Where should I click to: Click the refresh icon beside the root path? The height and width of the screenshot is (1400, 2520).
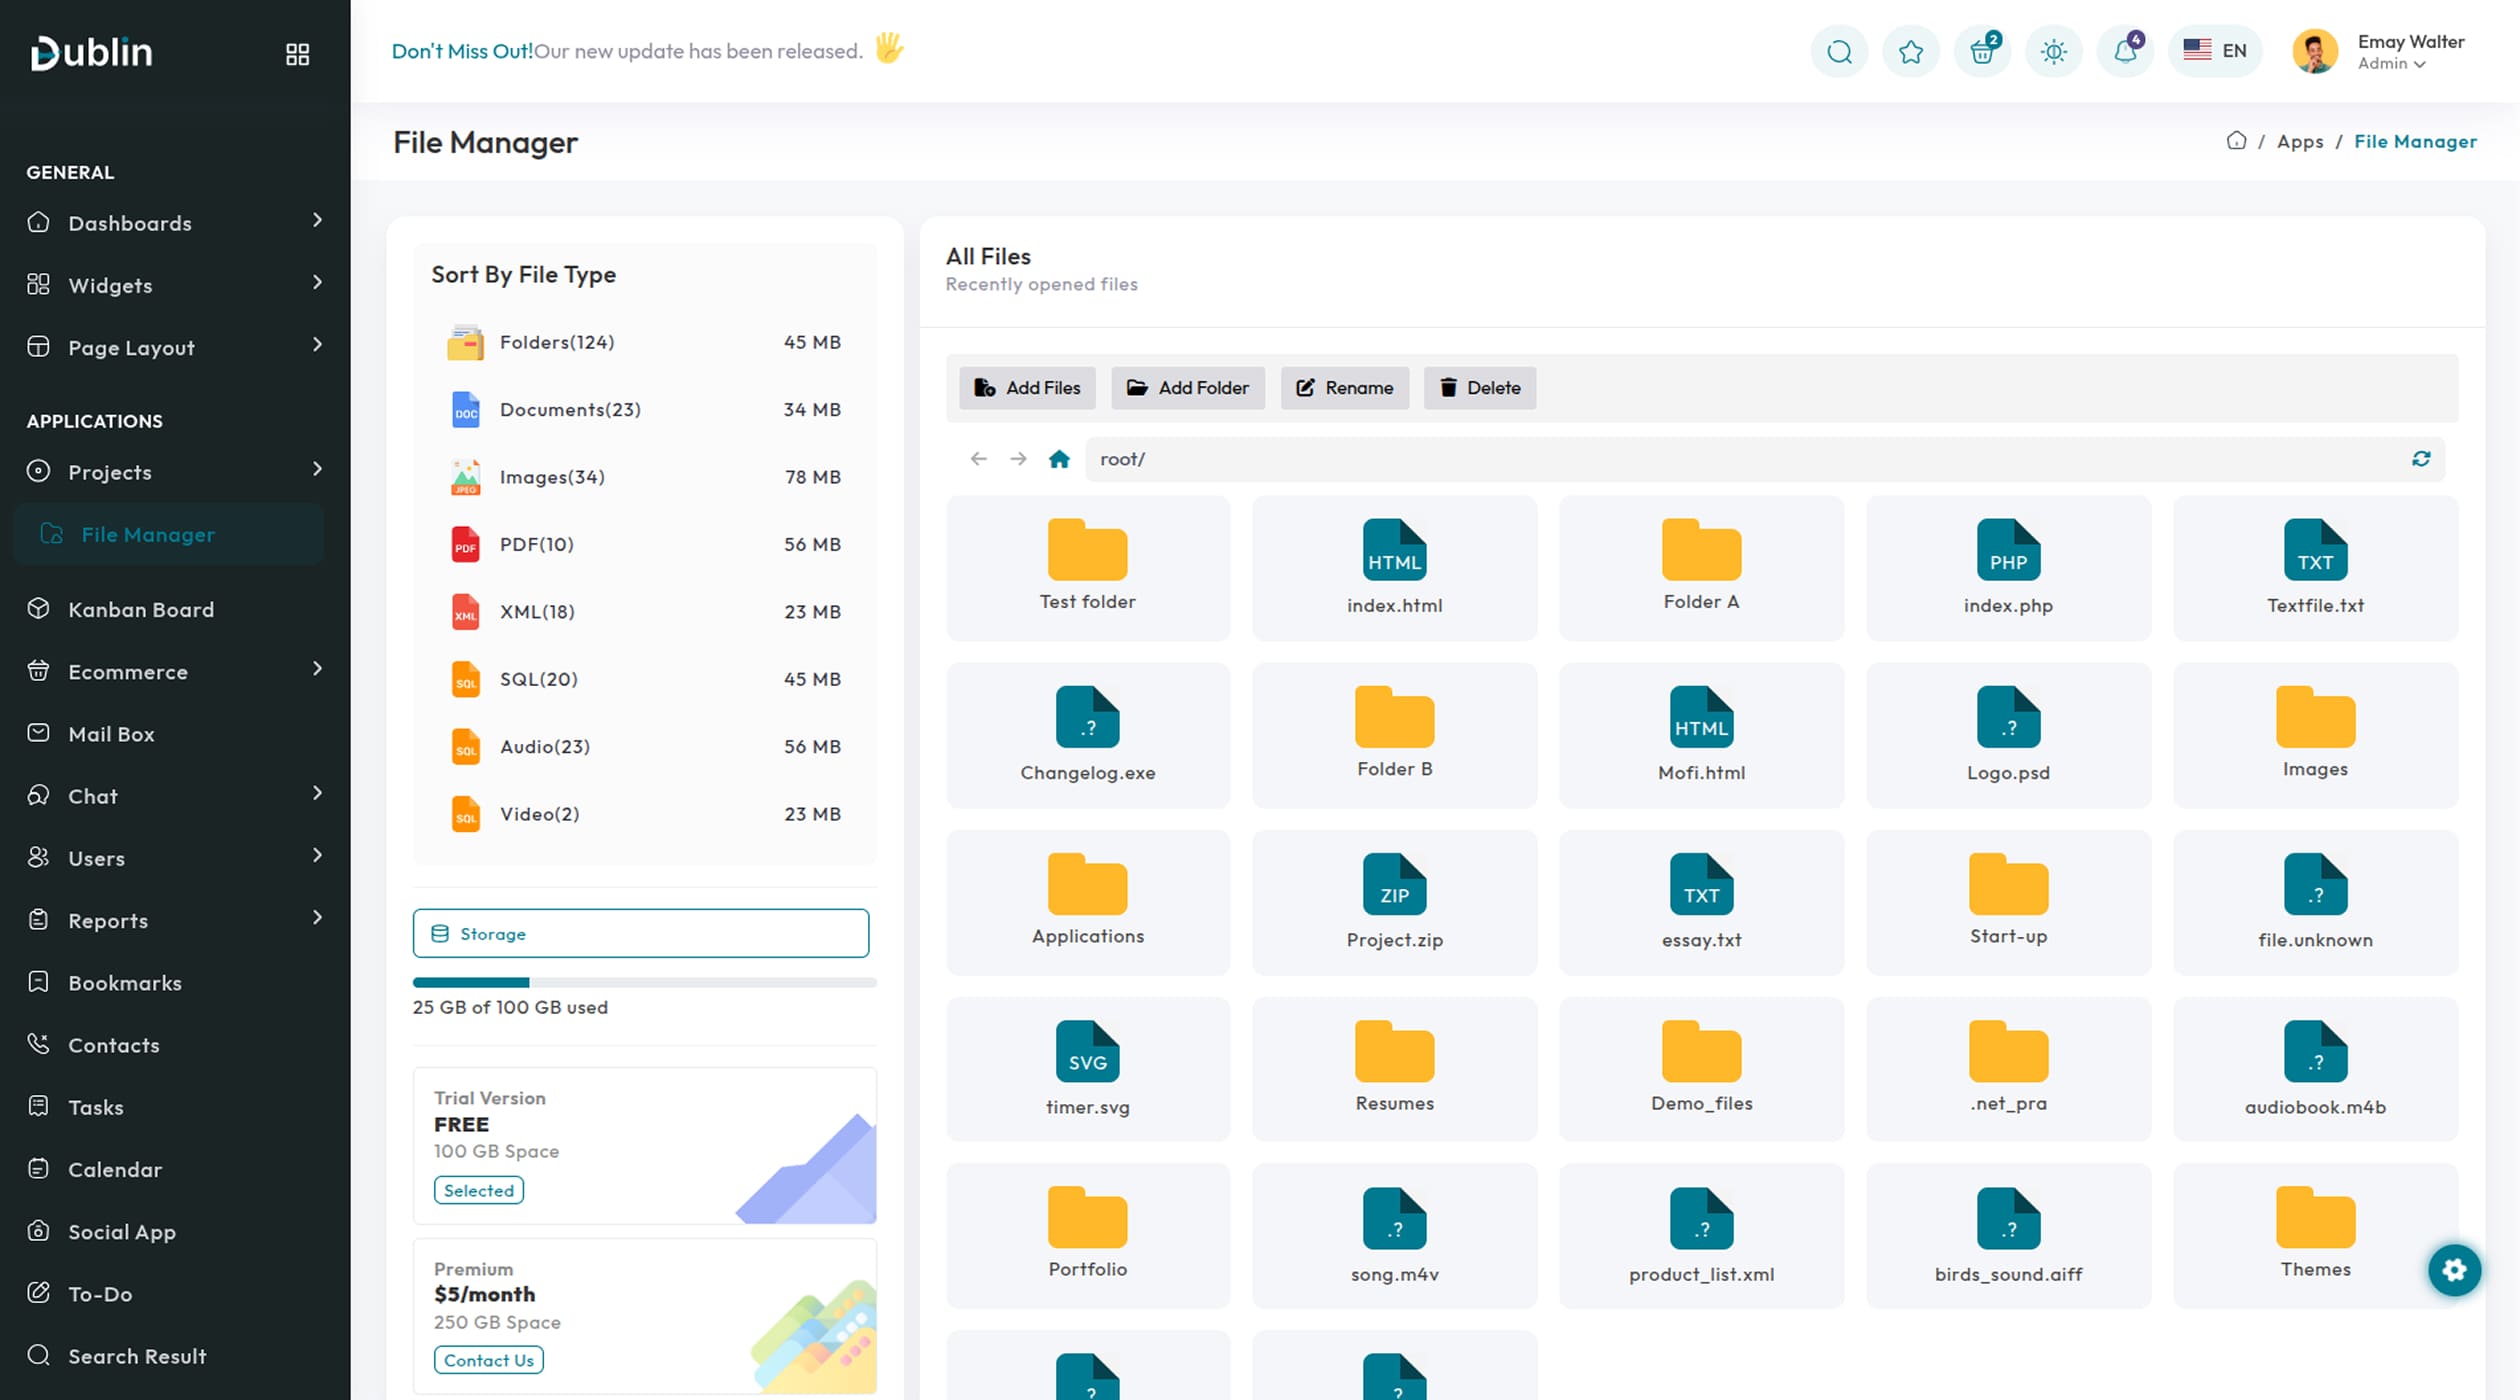click(2421, 459)
